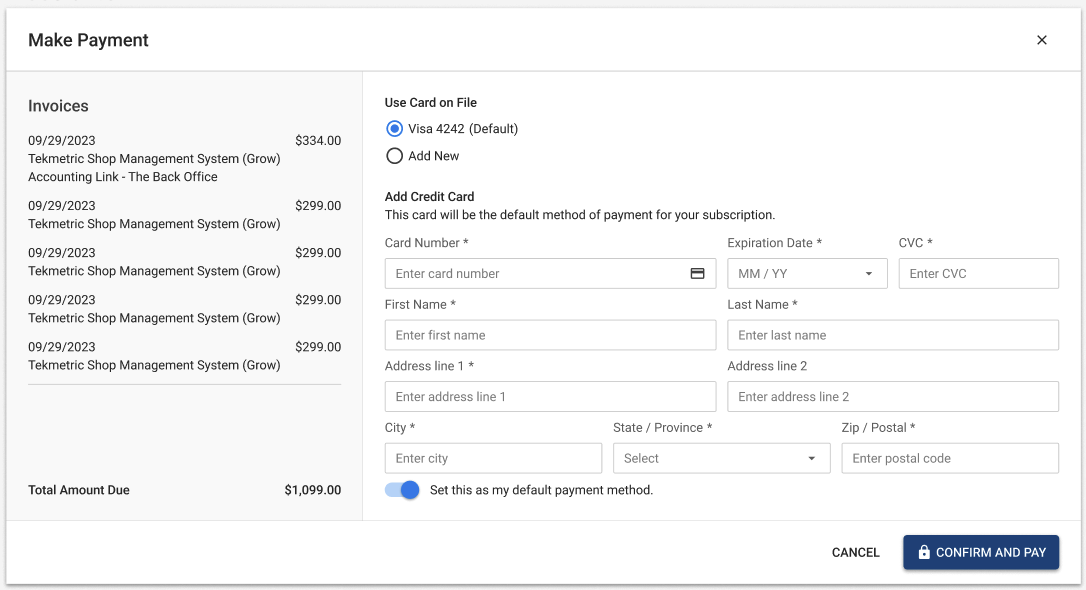Focus the Enter last name field
Viewport: 1086px width, 590px height.
[x=892, y=335]
